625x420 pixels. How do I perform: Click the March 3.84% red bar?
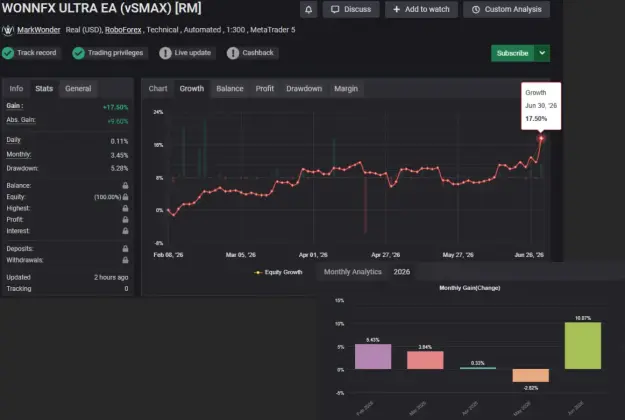[x=425, y=360]
